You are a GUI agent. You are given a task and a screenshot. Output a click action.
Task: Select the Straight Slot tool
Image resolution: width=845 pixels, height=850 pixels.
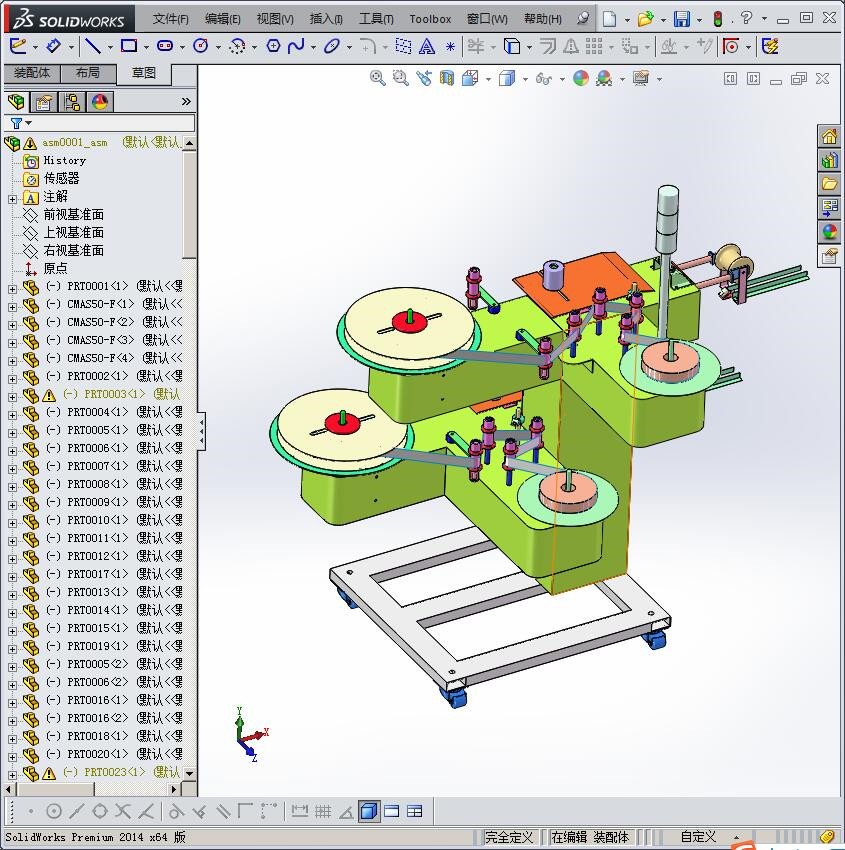pos(165,46)
